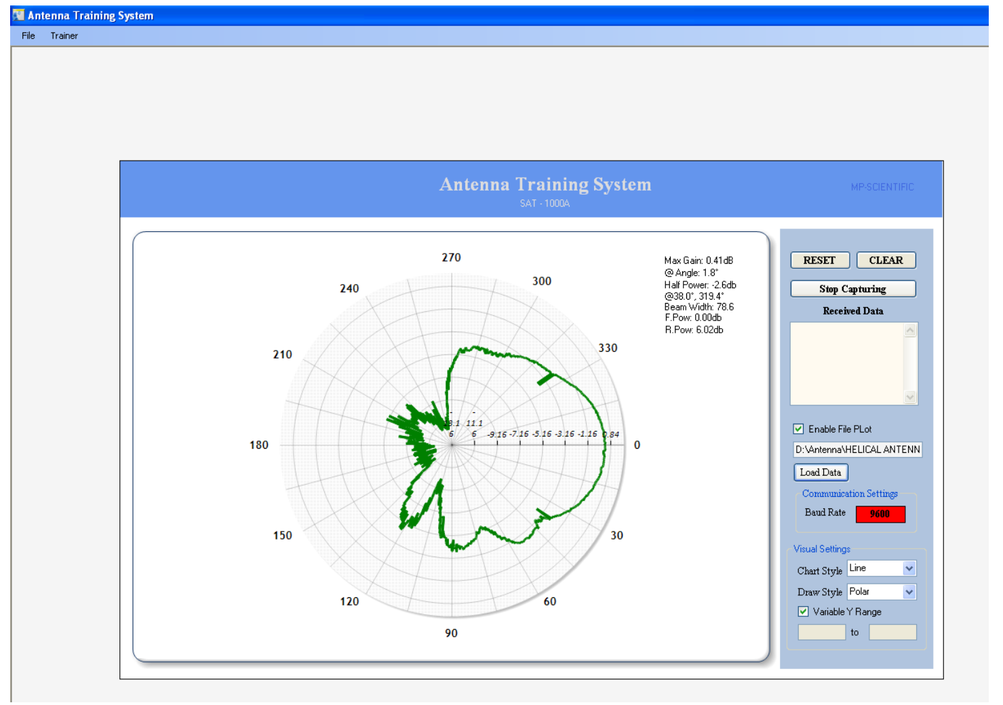The image size is (1003, 705).
Task: Click the 'R.Pow: 6.02db' readout
Action: pyautogui.click(x=693, y=330)
